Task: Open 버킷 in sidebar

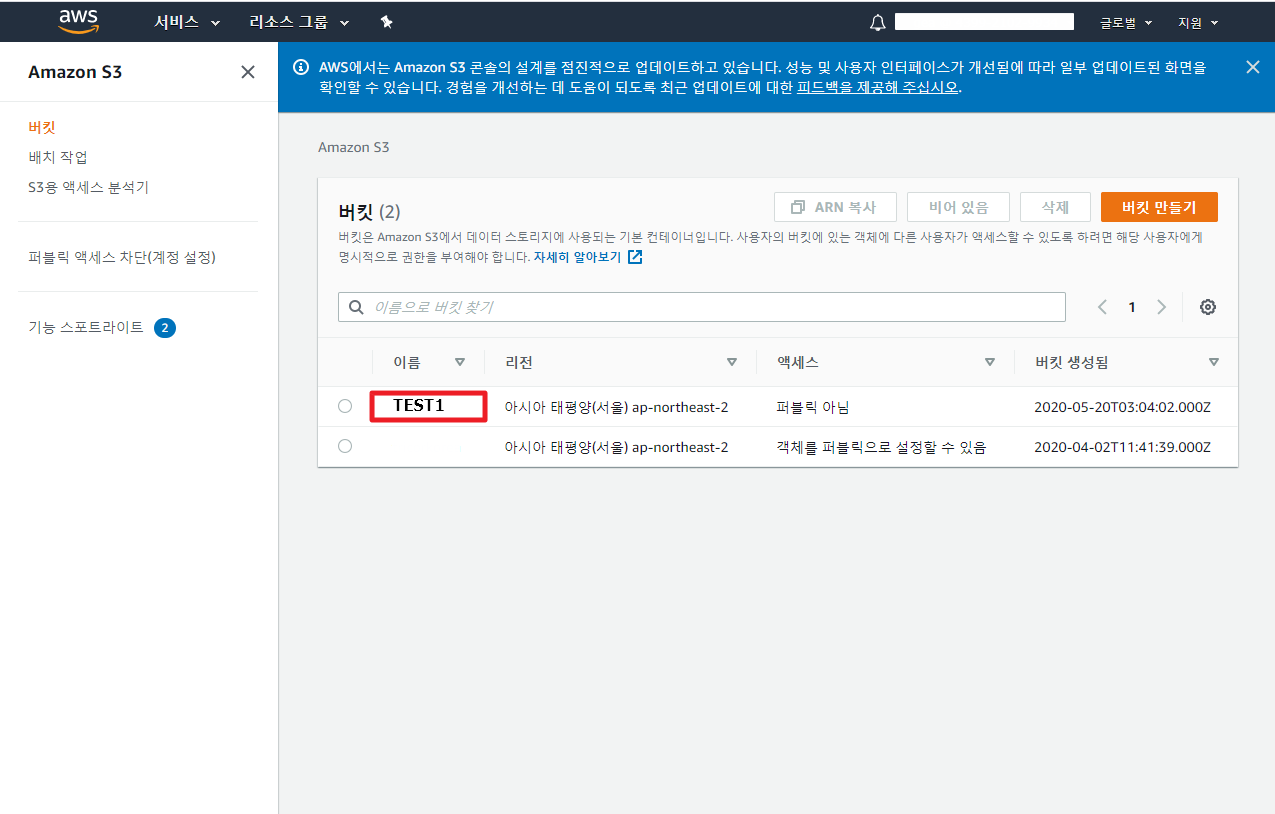Action: 42,127
